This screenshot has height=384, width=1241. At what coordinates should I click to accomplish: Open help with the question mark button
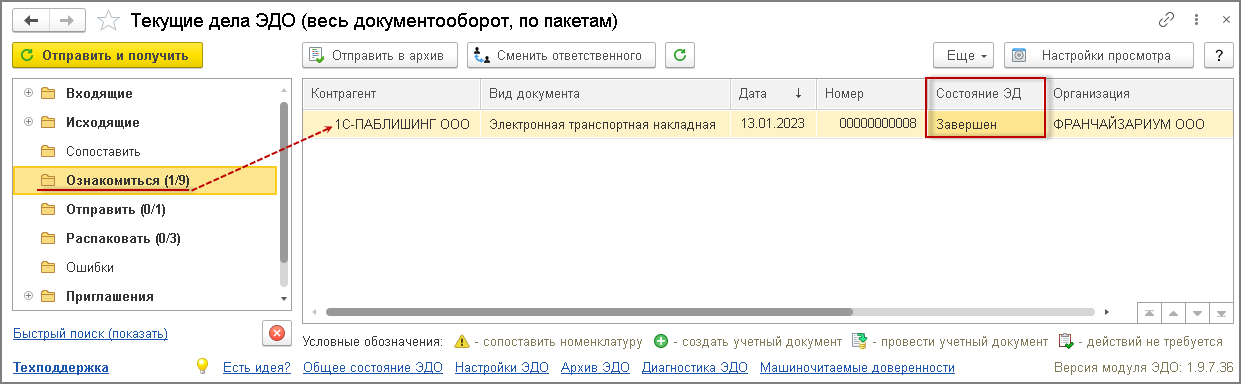[1218, 55]
